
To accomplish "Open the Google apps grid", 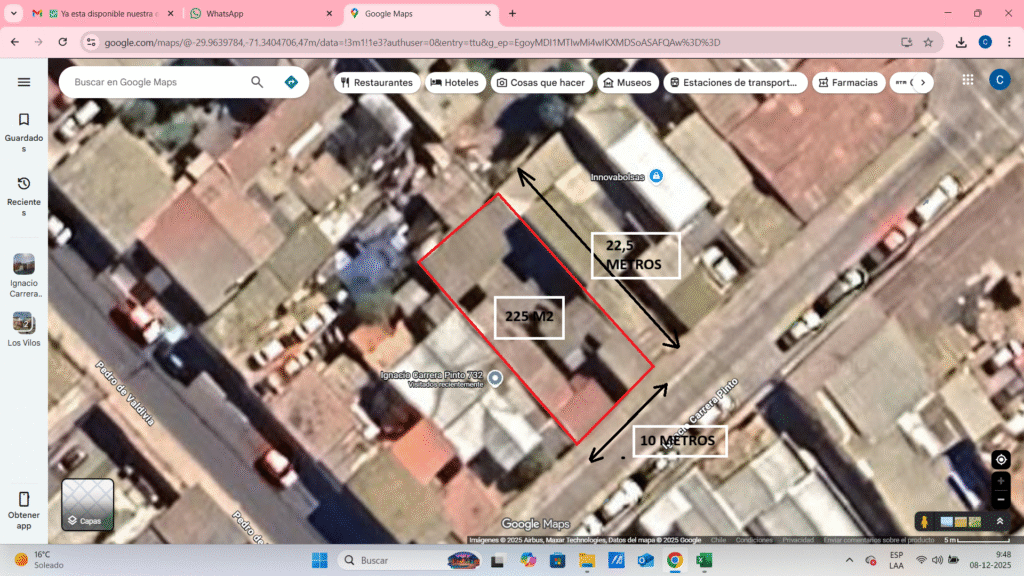I will point(968,80).
